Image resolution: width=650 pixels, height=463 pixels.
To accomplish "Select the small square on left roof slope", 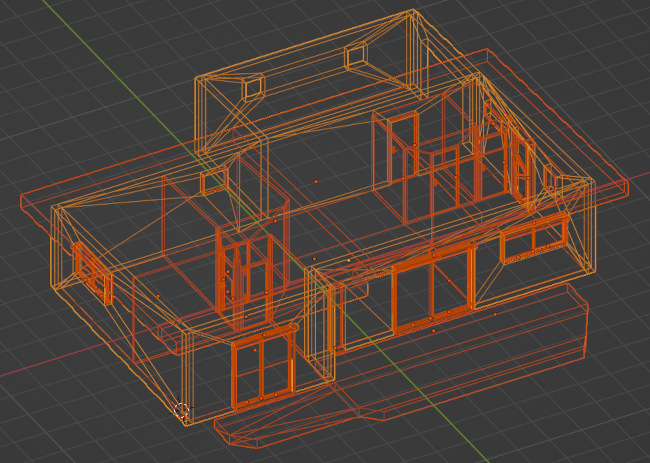I will [x=212, y=182].
